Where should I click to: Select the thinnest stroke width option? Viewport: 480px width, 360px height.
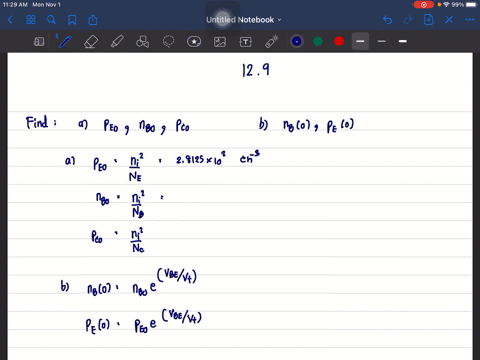pyautogui.click(x=382, y=41)
